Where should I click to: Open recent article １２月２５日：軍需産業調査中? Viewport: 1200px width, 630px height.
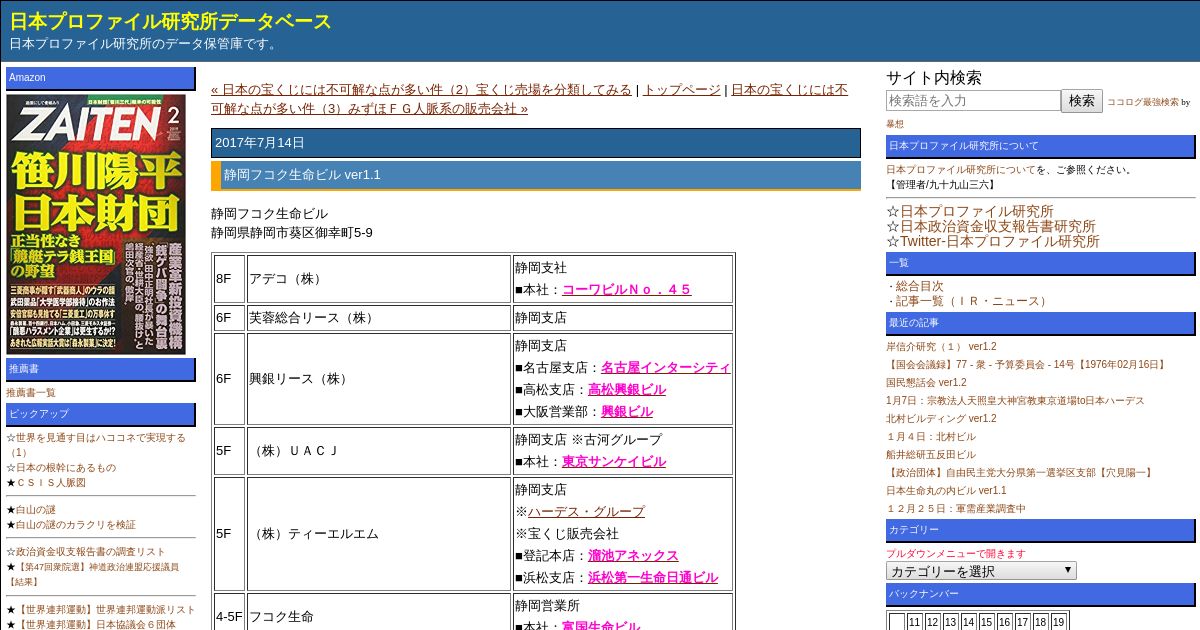pyautogui.click(x=956, y=509)
